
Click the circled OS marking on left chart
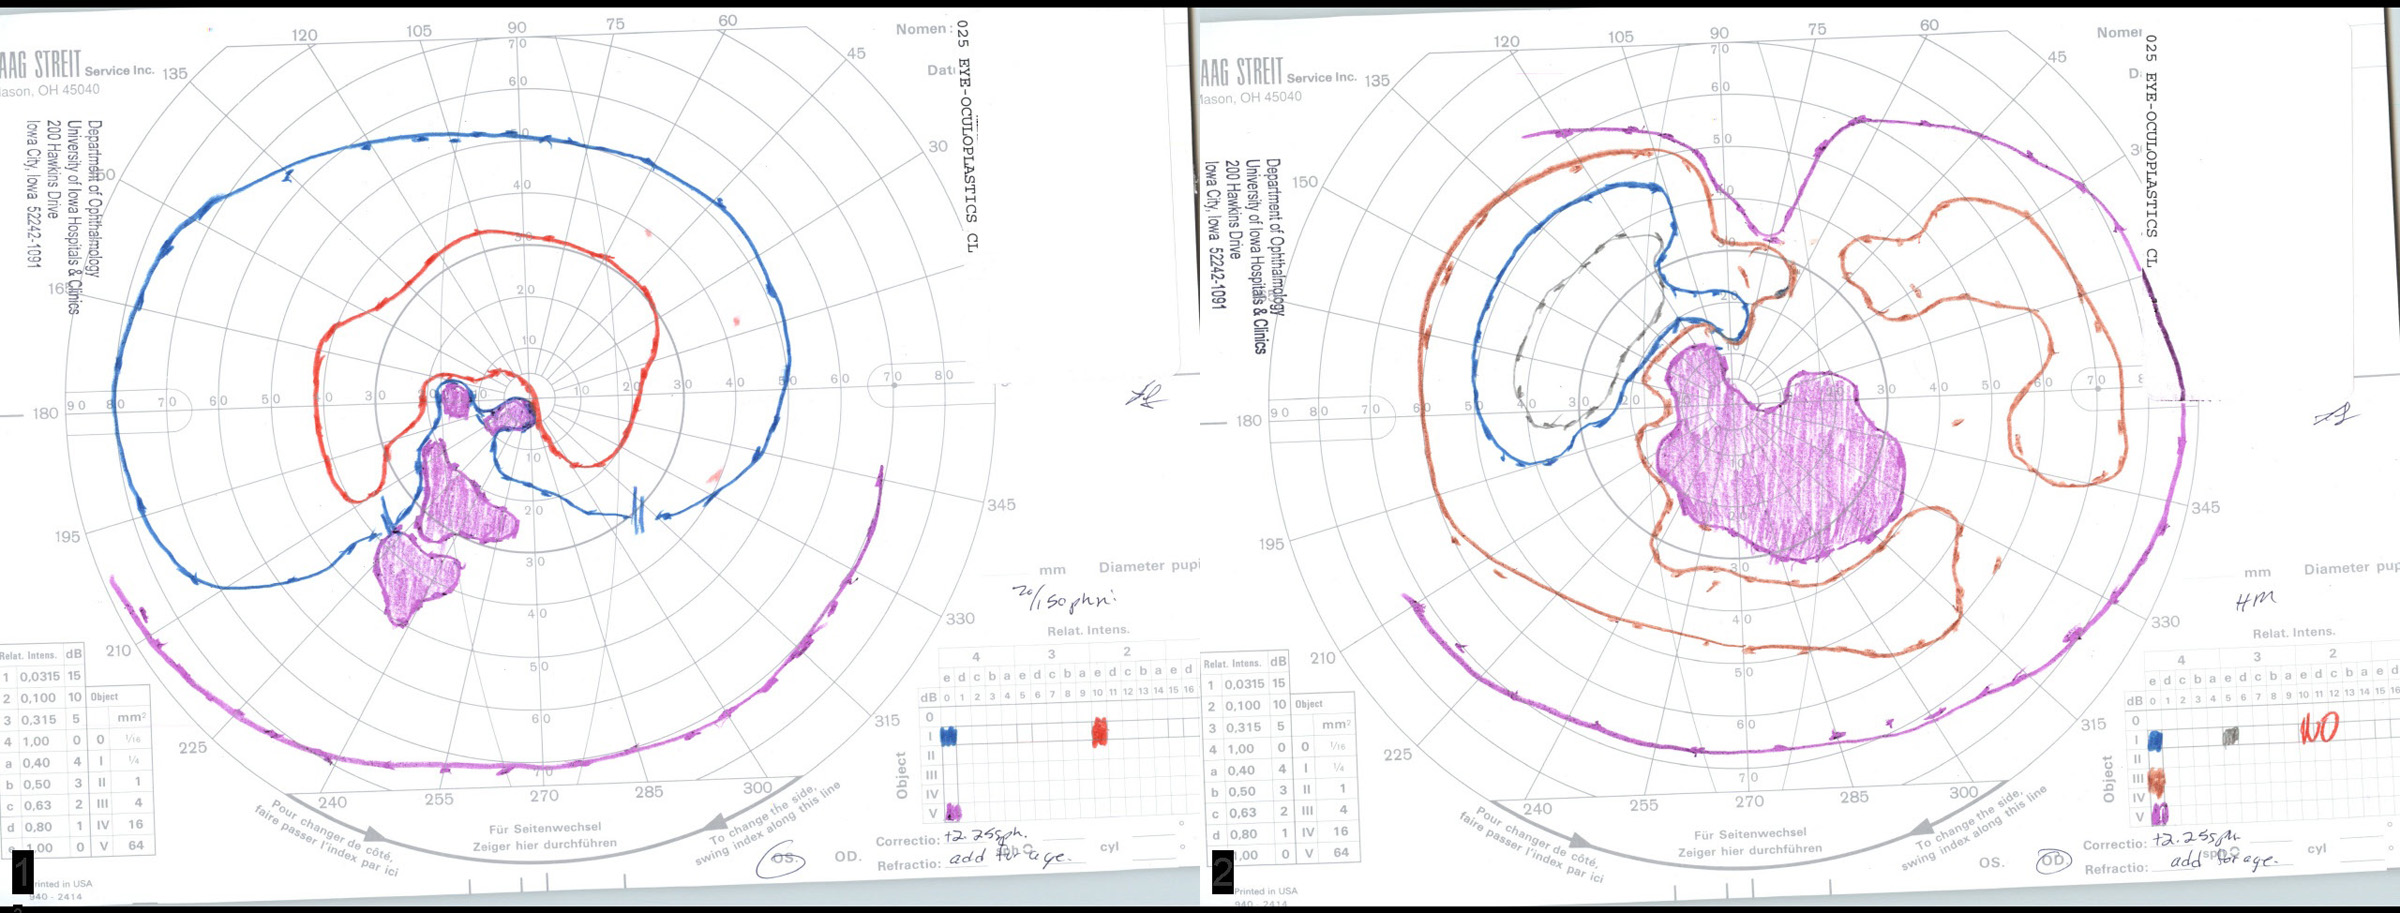781,858
